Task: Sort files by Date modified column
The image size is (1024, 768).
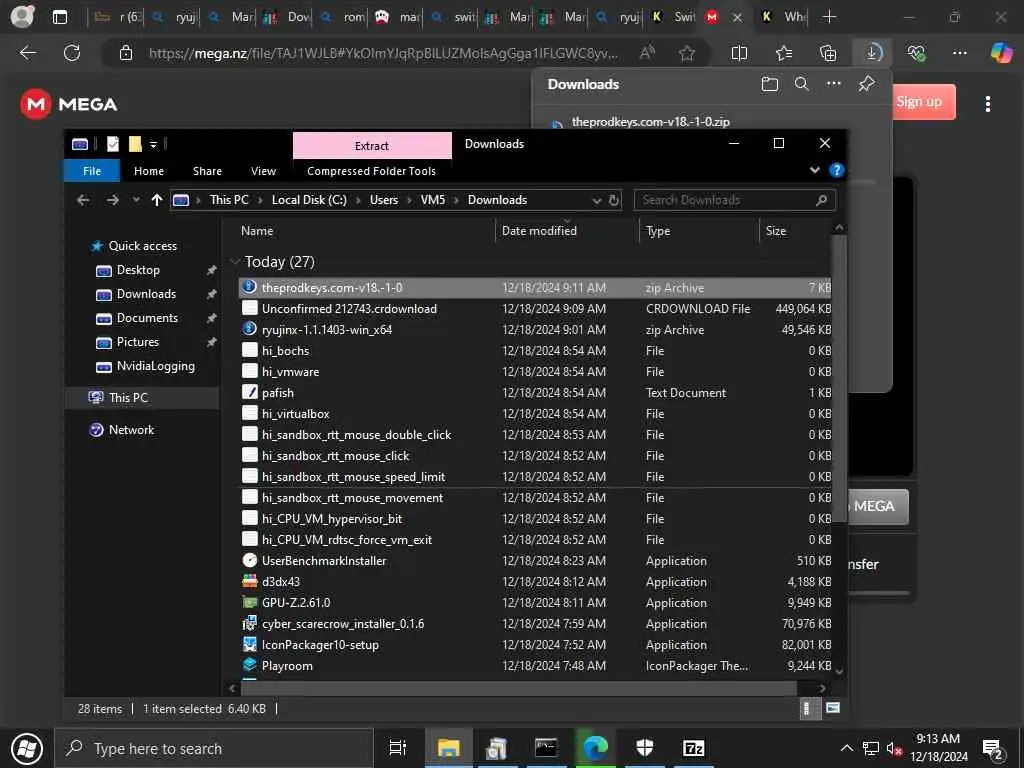Action: tap(567, 231)
